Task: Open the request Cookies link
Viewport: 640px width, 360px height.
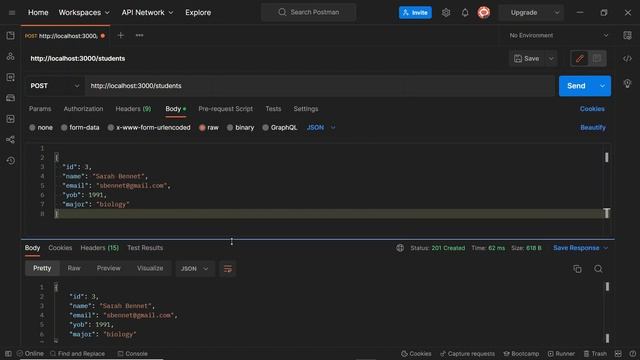Action: coord(592,109)
